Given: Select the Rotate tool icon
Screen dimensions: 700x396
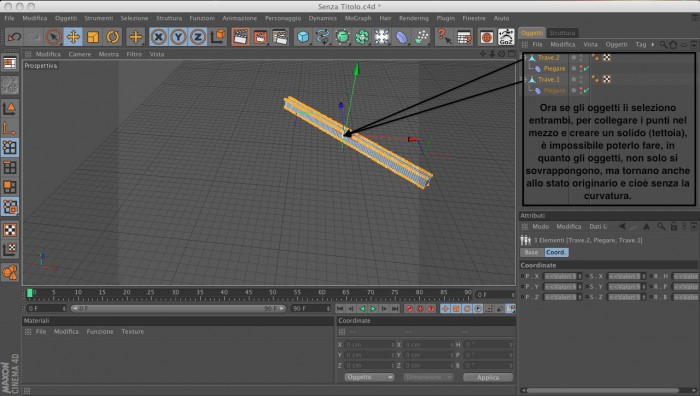Looking at the screenshot, I should coord(112,37).
